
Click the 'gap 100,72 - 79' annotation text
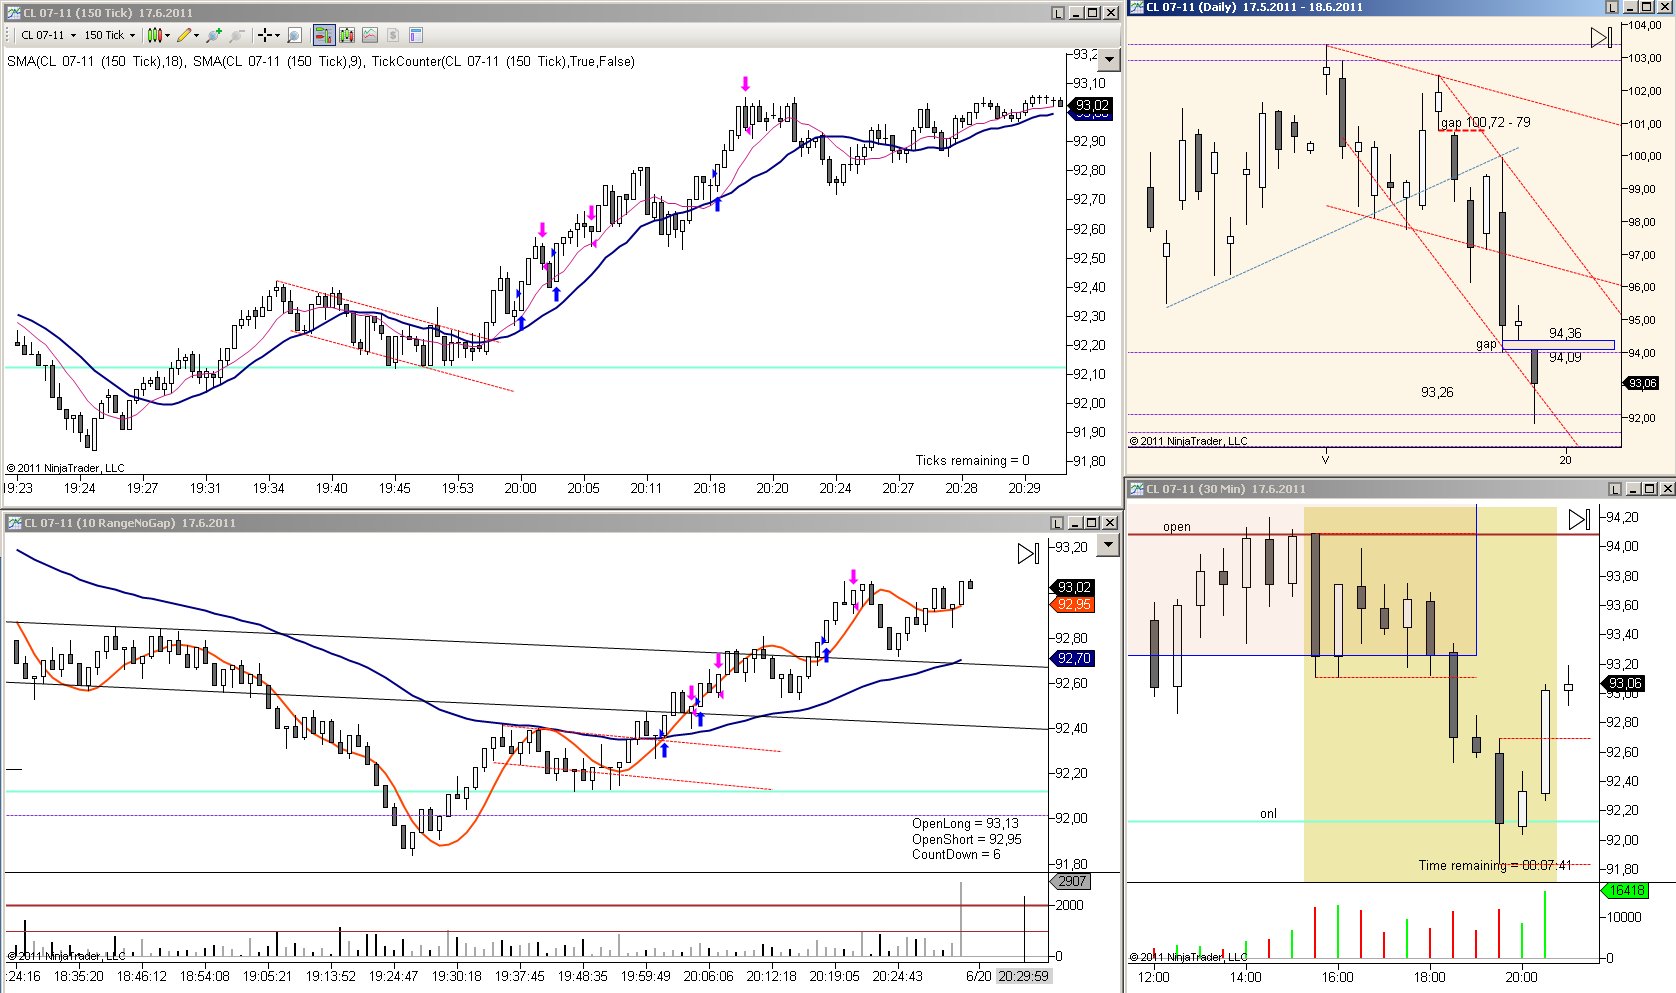pyautogui.click(x=1485, y=122)
